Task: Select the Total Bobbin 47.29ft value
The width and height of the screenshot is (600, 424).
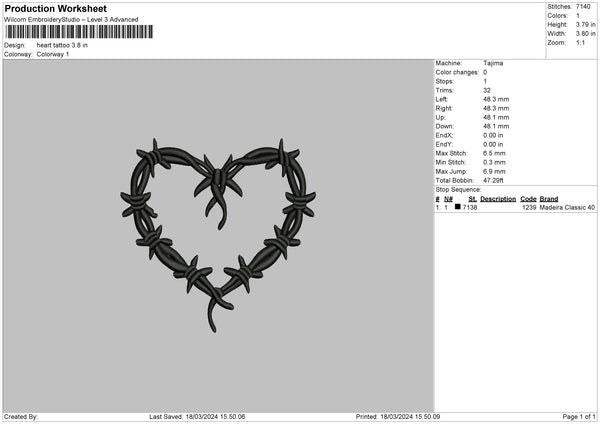Action: pos(494,180)
